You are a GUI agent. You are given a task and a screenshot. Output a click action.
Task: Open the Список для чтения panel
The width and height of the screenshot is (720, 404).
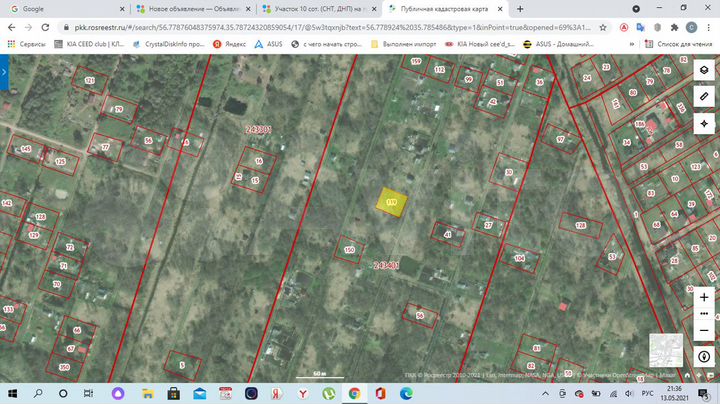click(x=678, y=44)
